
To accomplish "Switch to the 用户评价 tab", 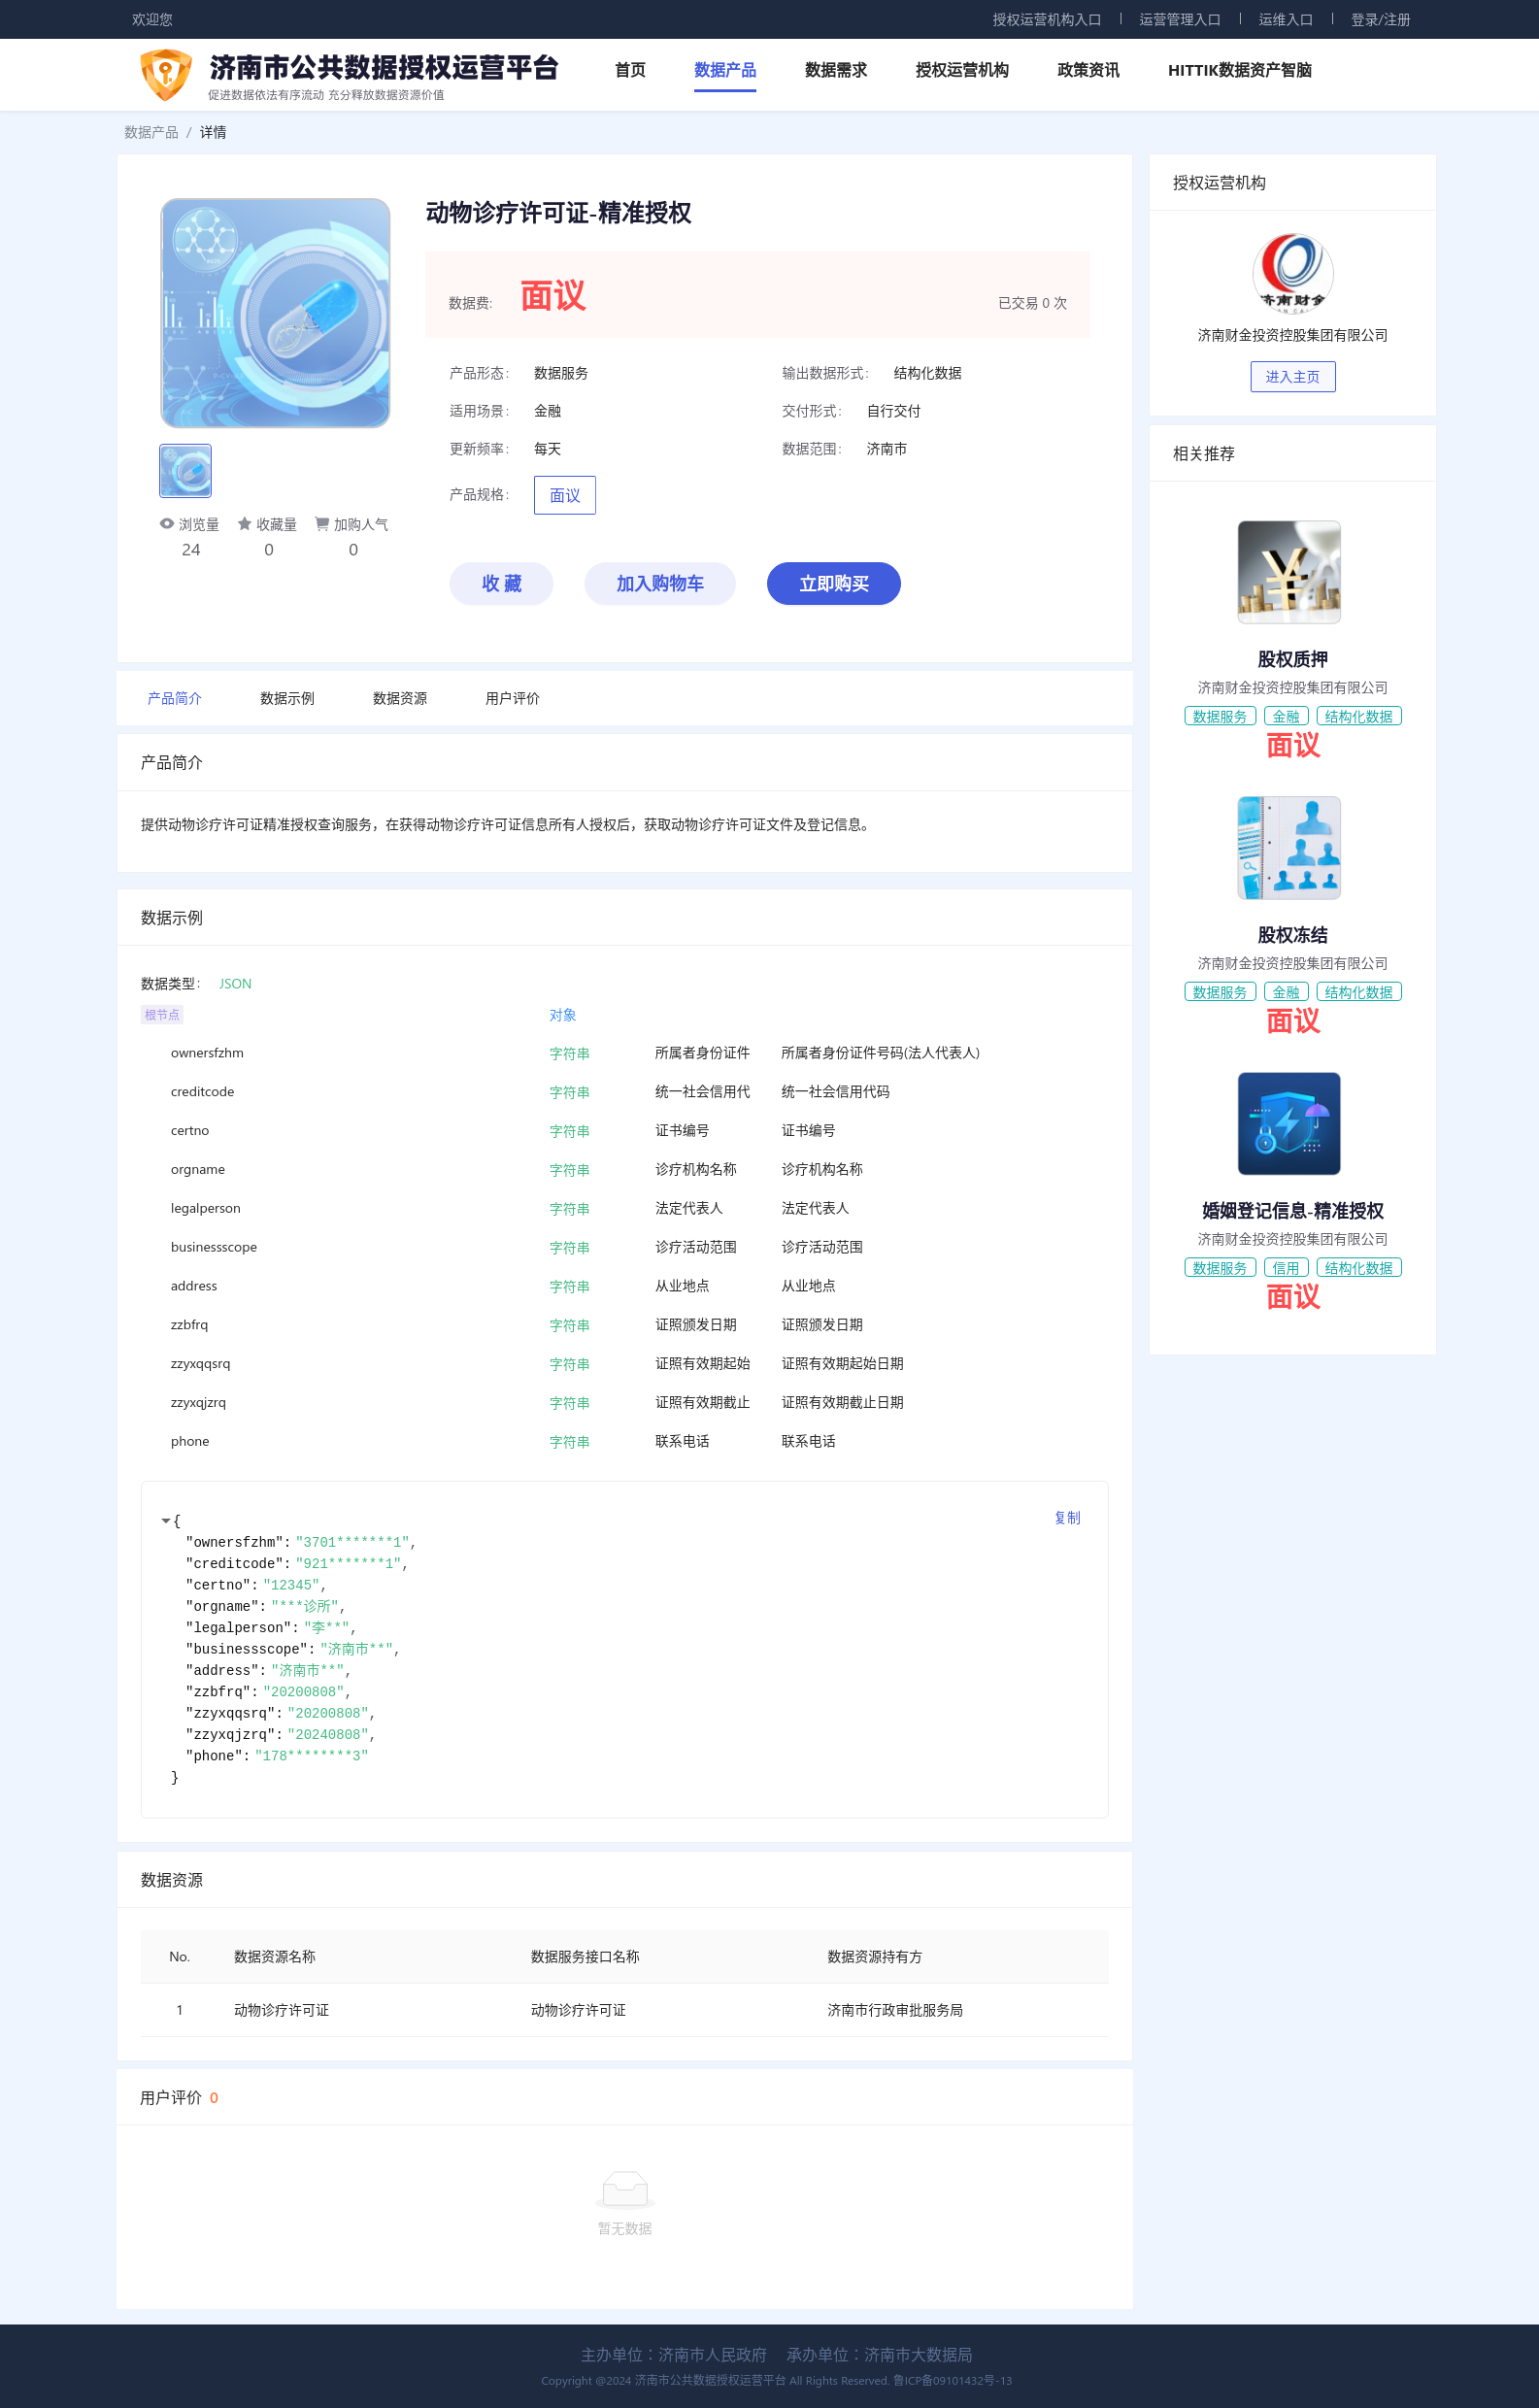I will tap(512, 698).
